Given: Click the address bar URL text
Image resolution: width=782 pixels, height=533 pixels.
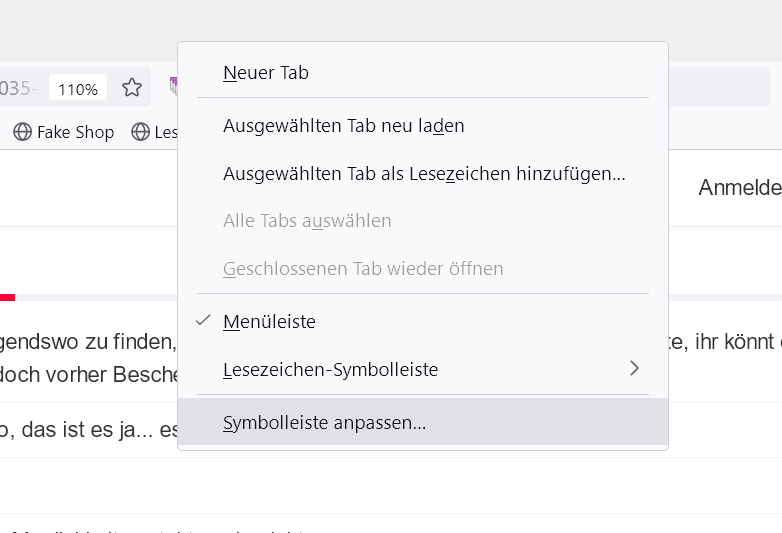Looking at the screenshot, I should 18,88.
